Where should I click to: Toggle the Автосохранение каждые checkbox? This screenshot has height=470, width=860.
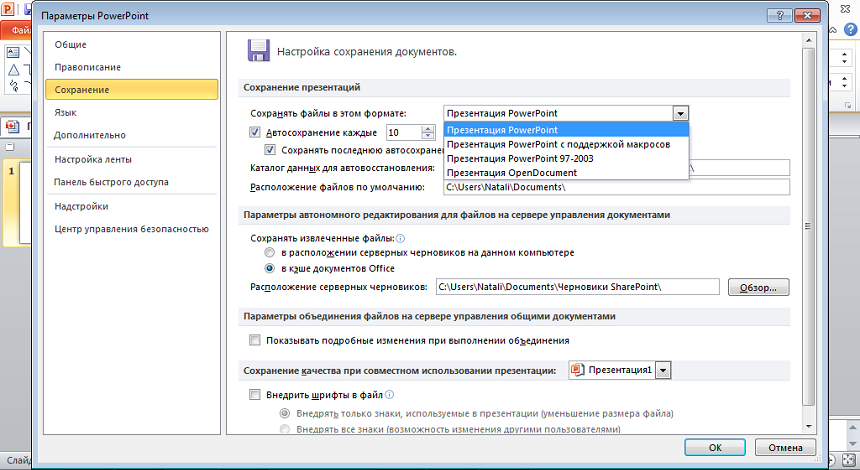pyautogui.click(x=254, y=132)
